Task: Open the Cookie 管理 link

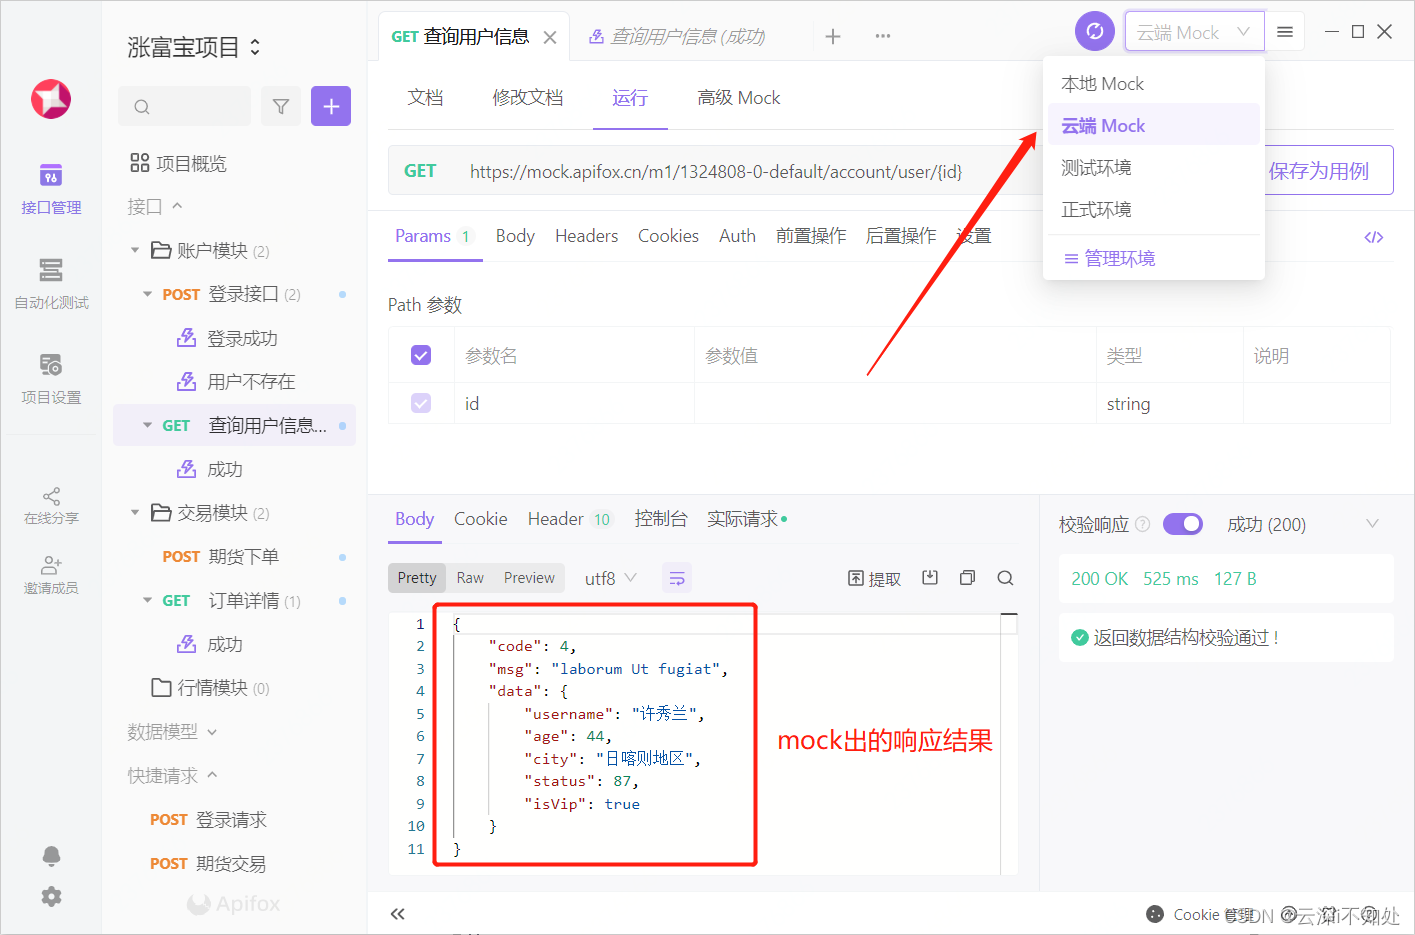Action: (1200, 915)
